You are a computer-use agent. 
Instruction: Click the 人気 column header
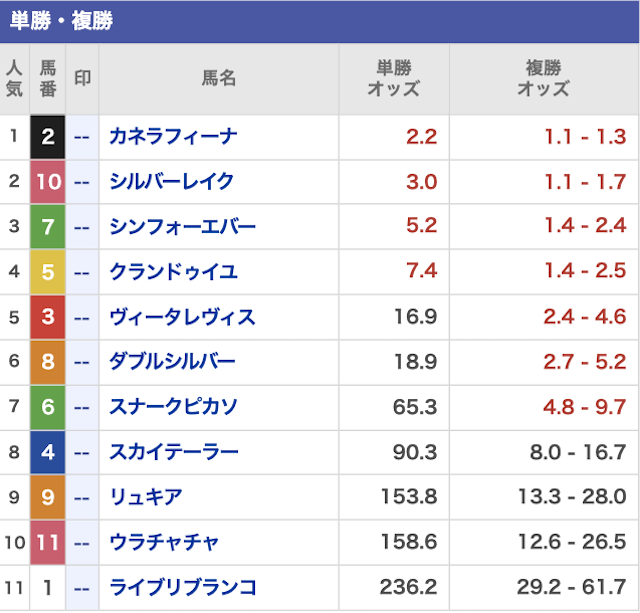14,78
